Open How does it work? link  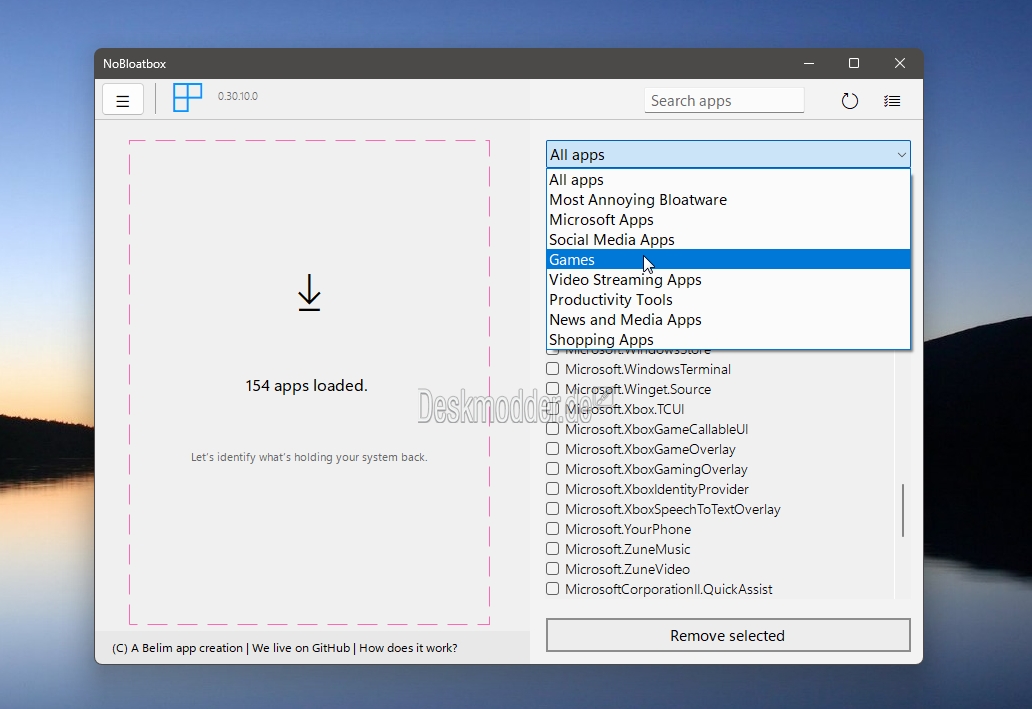pyautogui.click(x=408, y=648)
